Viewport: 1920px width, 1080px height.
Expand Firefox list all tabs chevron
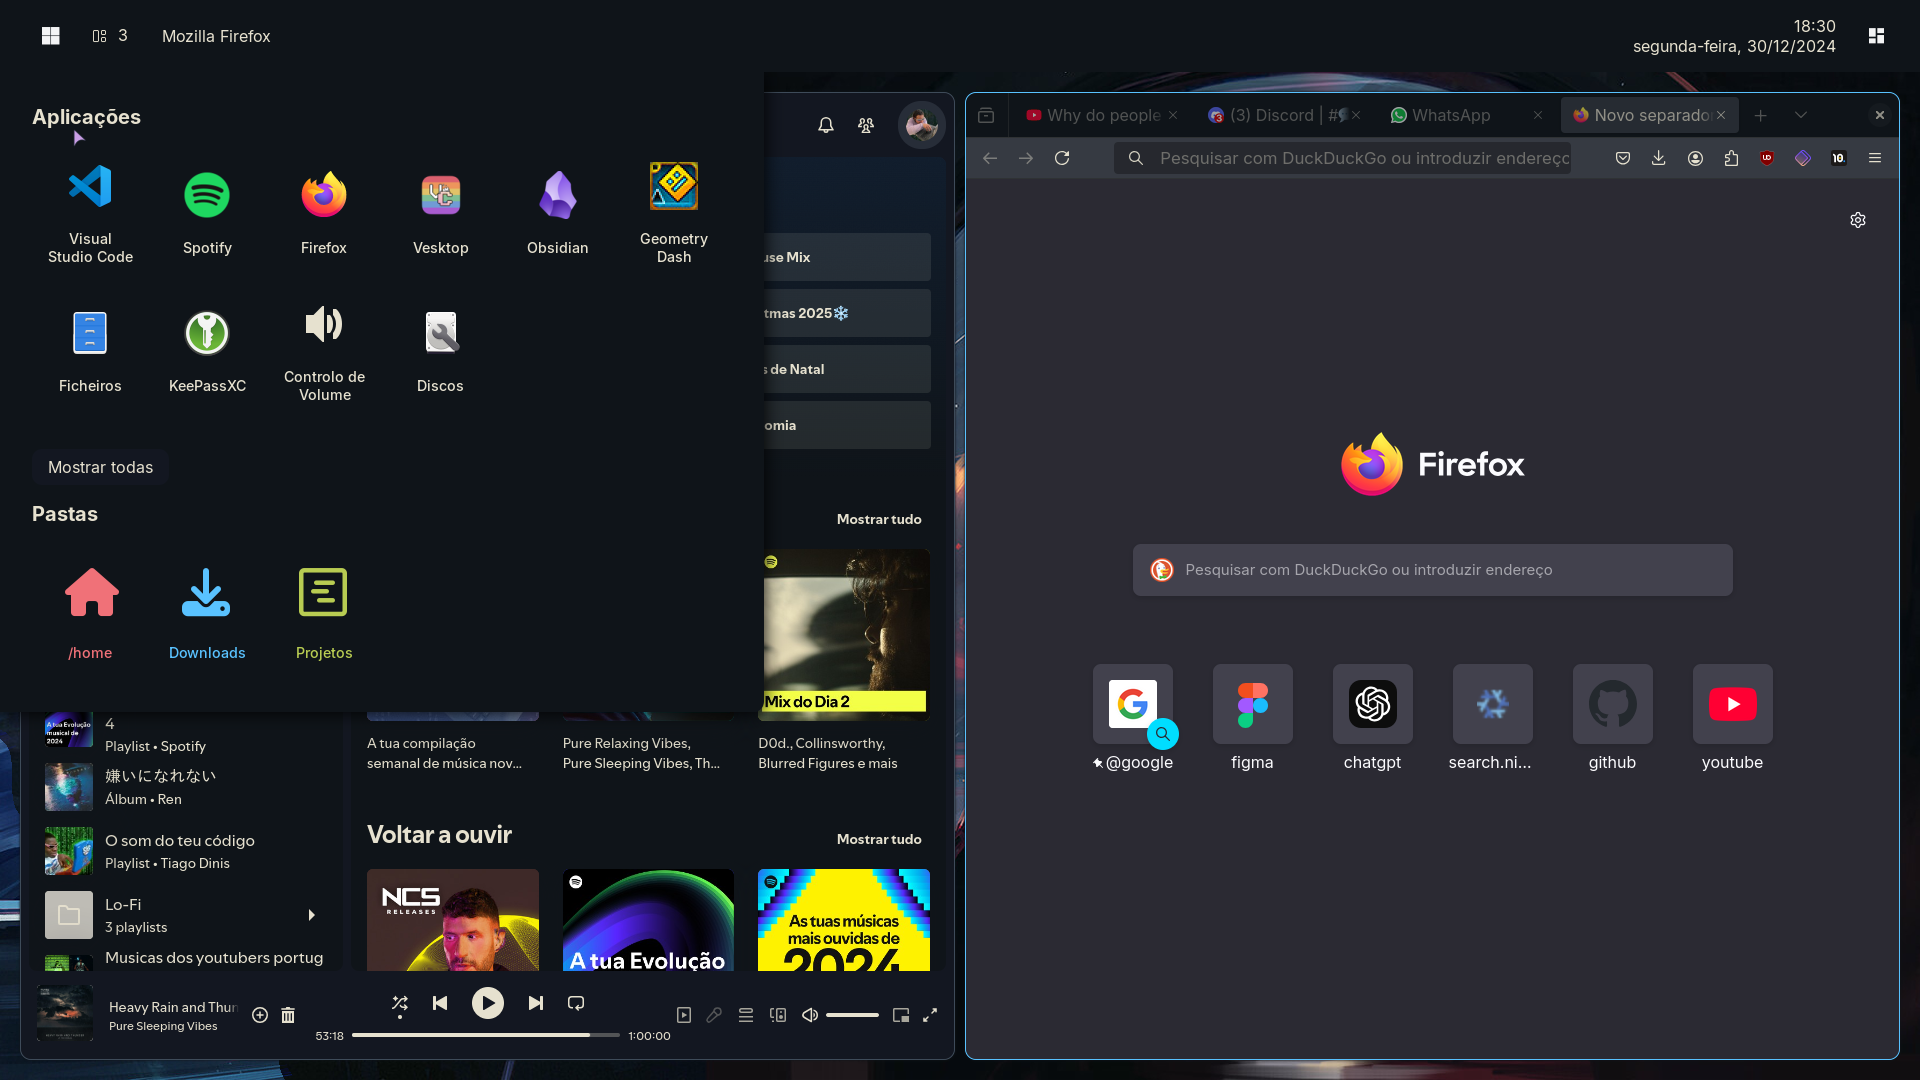(1801, 115)
